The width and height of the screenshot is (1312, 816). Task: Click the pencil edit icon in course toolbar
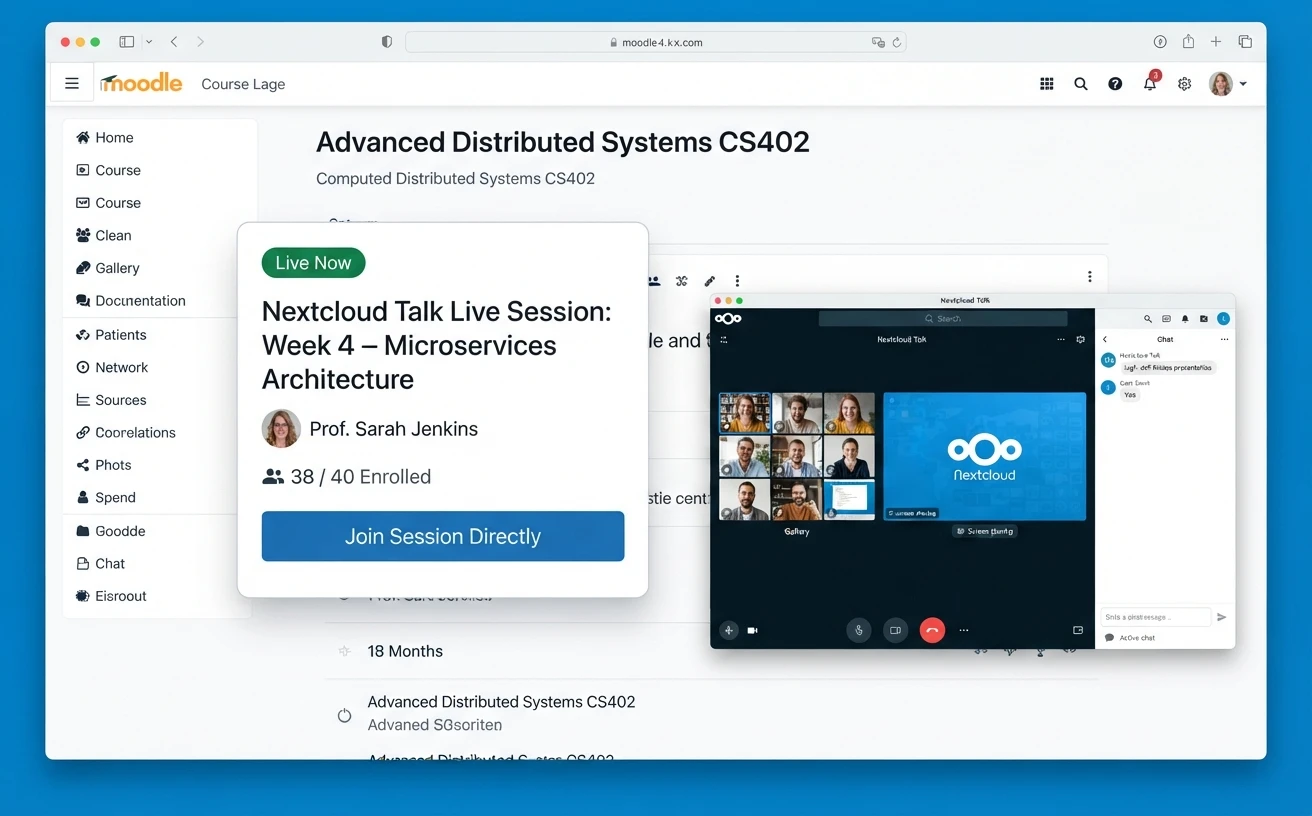click(x=710, y=281)
